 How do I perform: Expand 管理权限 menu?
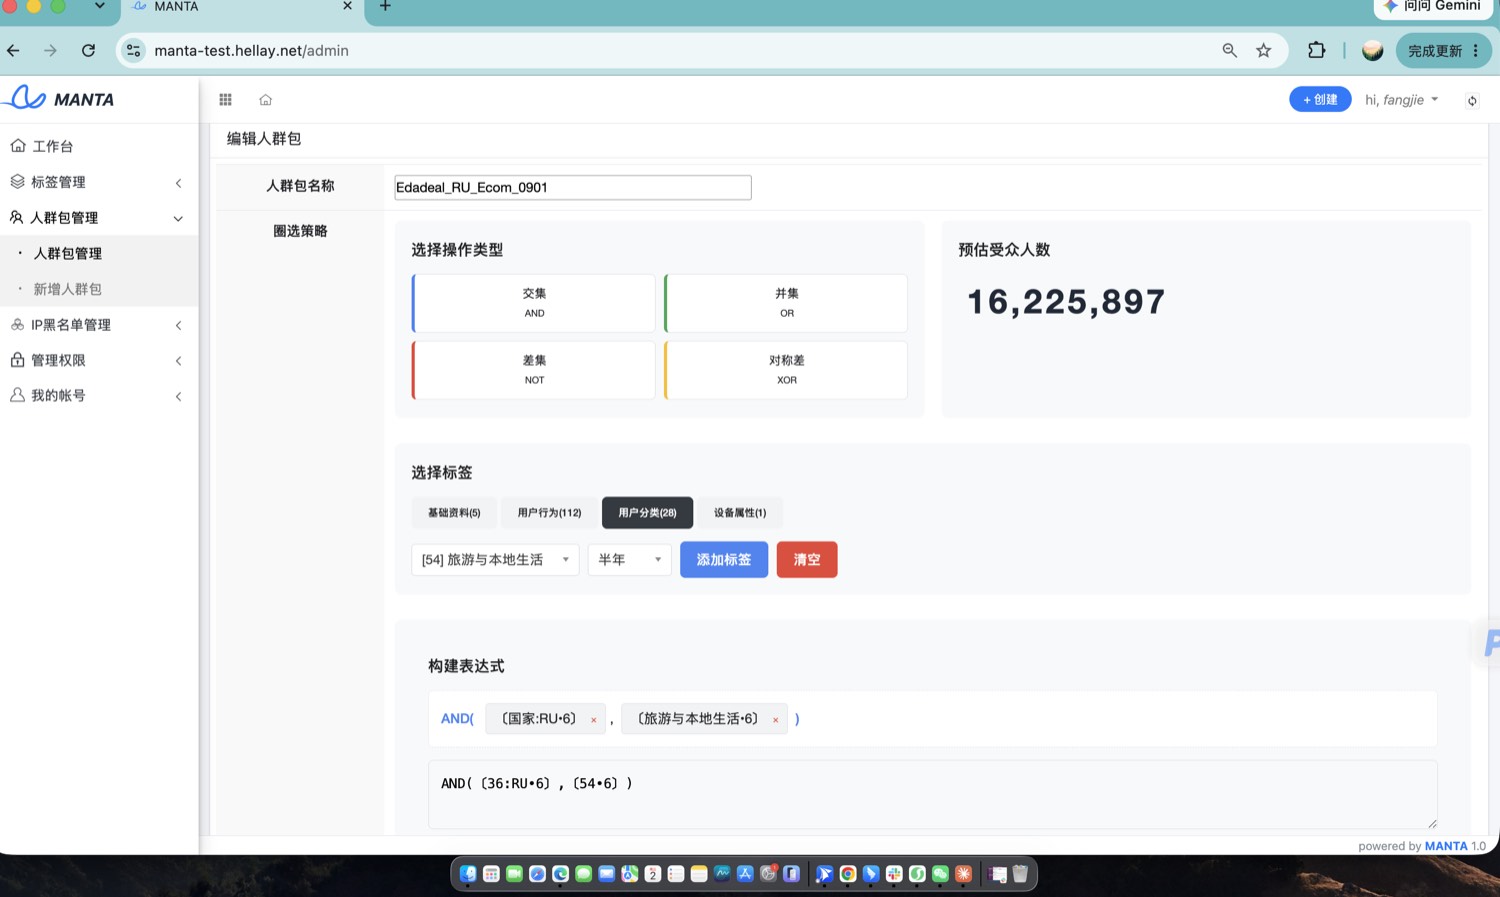(99, 360)
